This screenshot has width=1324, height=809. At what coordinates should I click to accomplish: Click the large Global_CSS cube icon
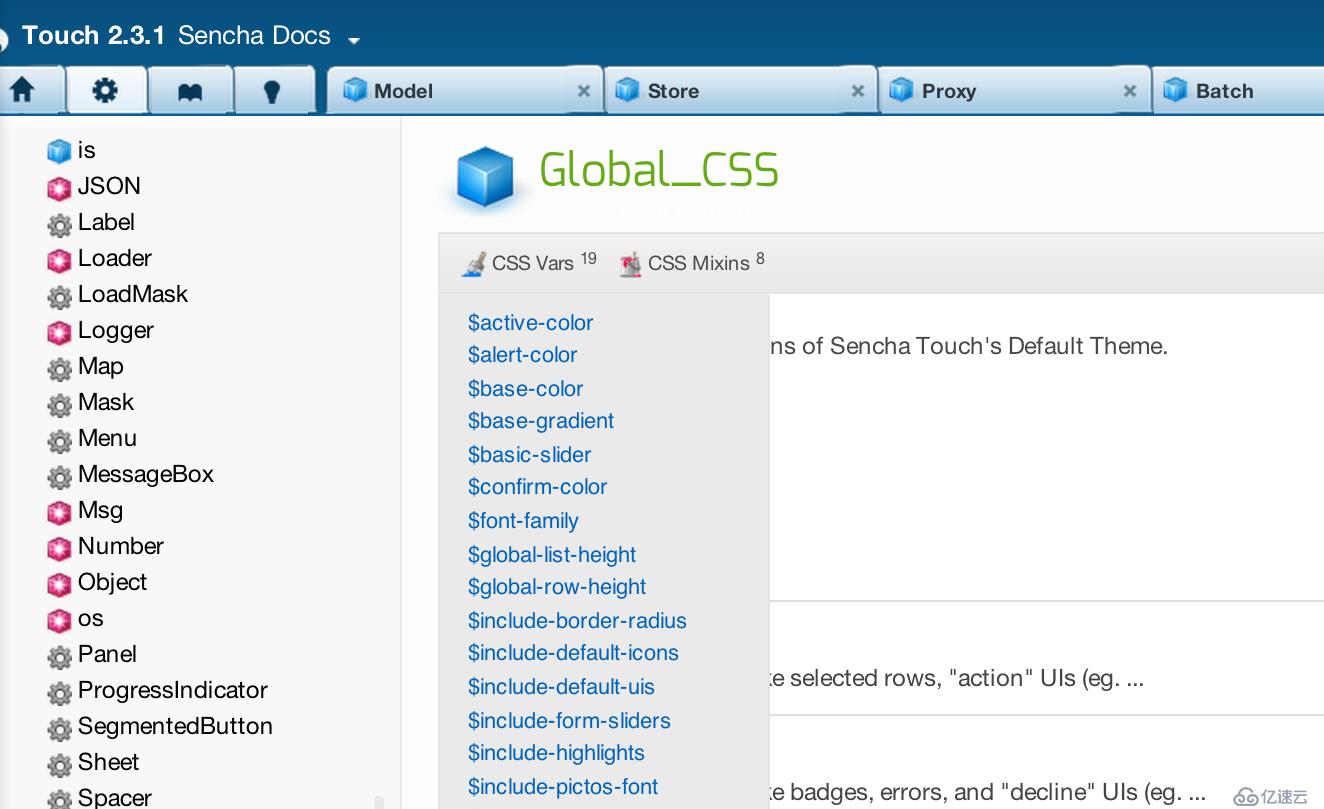(x=485, y=177)
